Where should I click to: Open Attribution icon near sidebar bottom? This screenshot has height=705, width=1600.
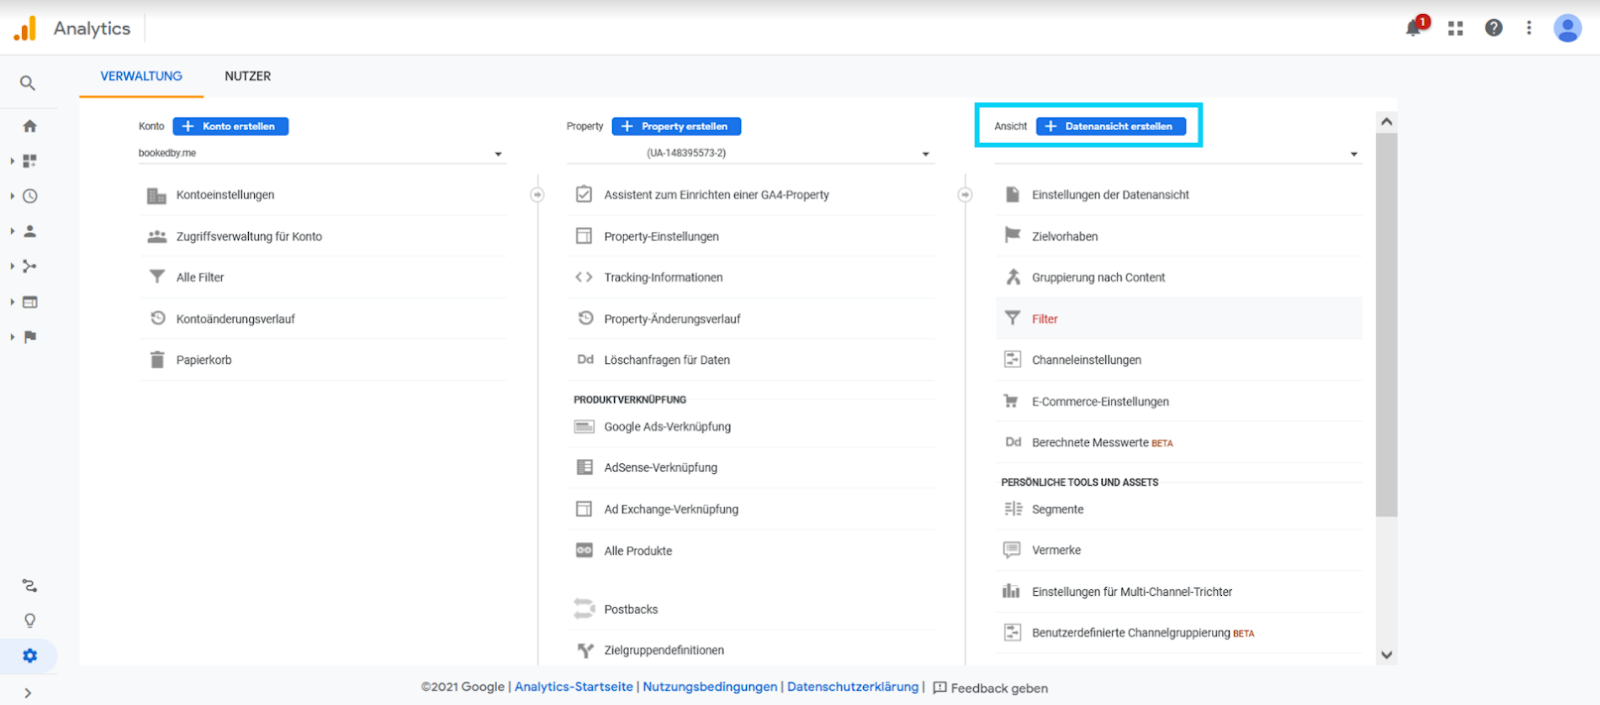click(x=30, y=586)
